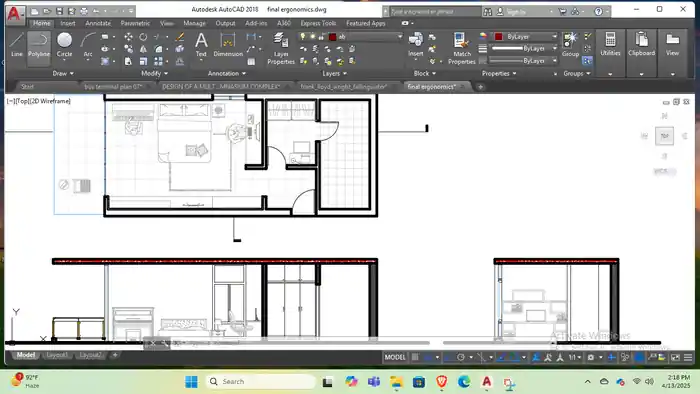Click the Explode tool icon

179,49
